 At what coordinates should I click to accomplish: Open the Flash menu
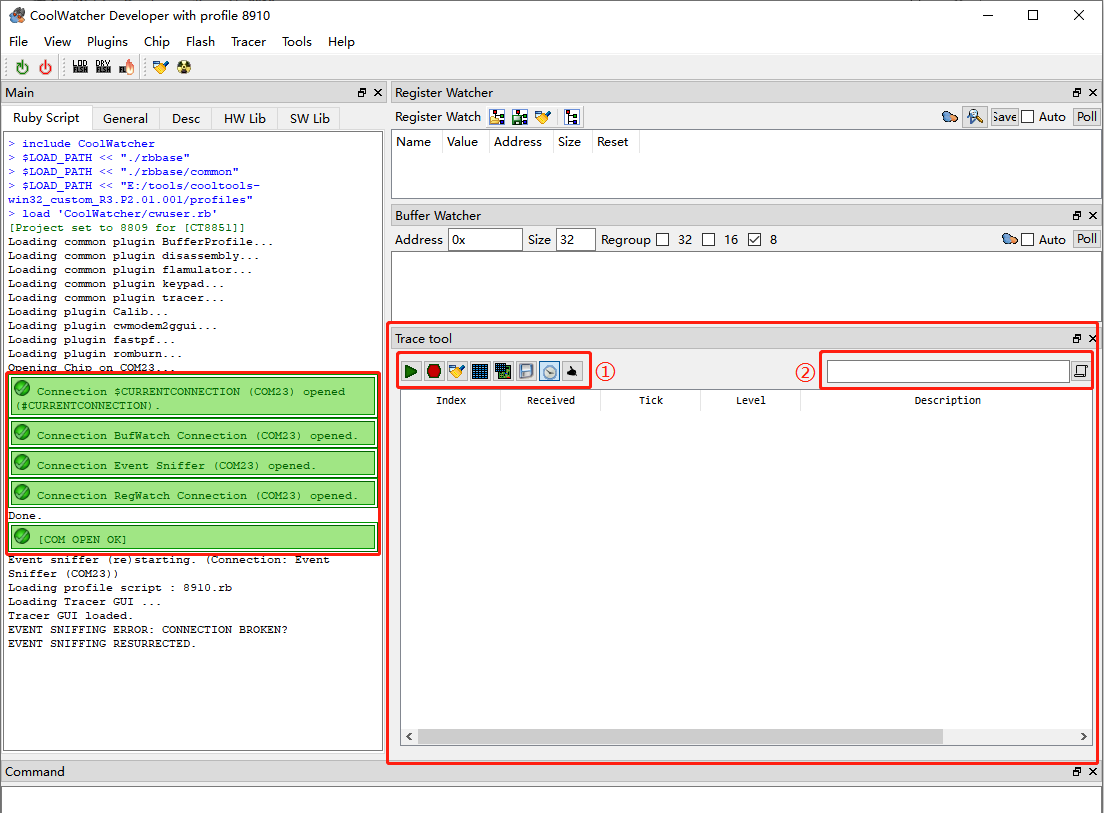point(200,42)
